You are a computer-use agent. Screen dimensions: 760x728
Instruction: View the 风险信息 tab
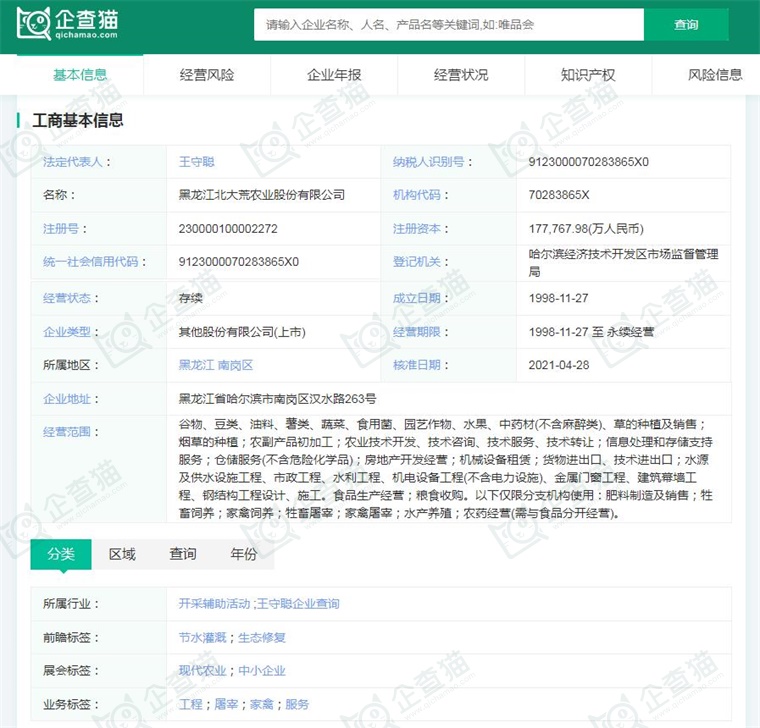714,75
